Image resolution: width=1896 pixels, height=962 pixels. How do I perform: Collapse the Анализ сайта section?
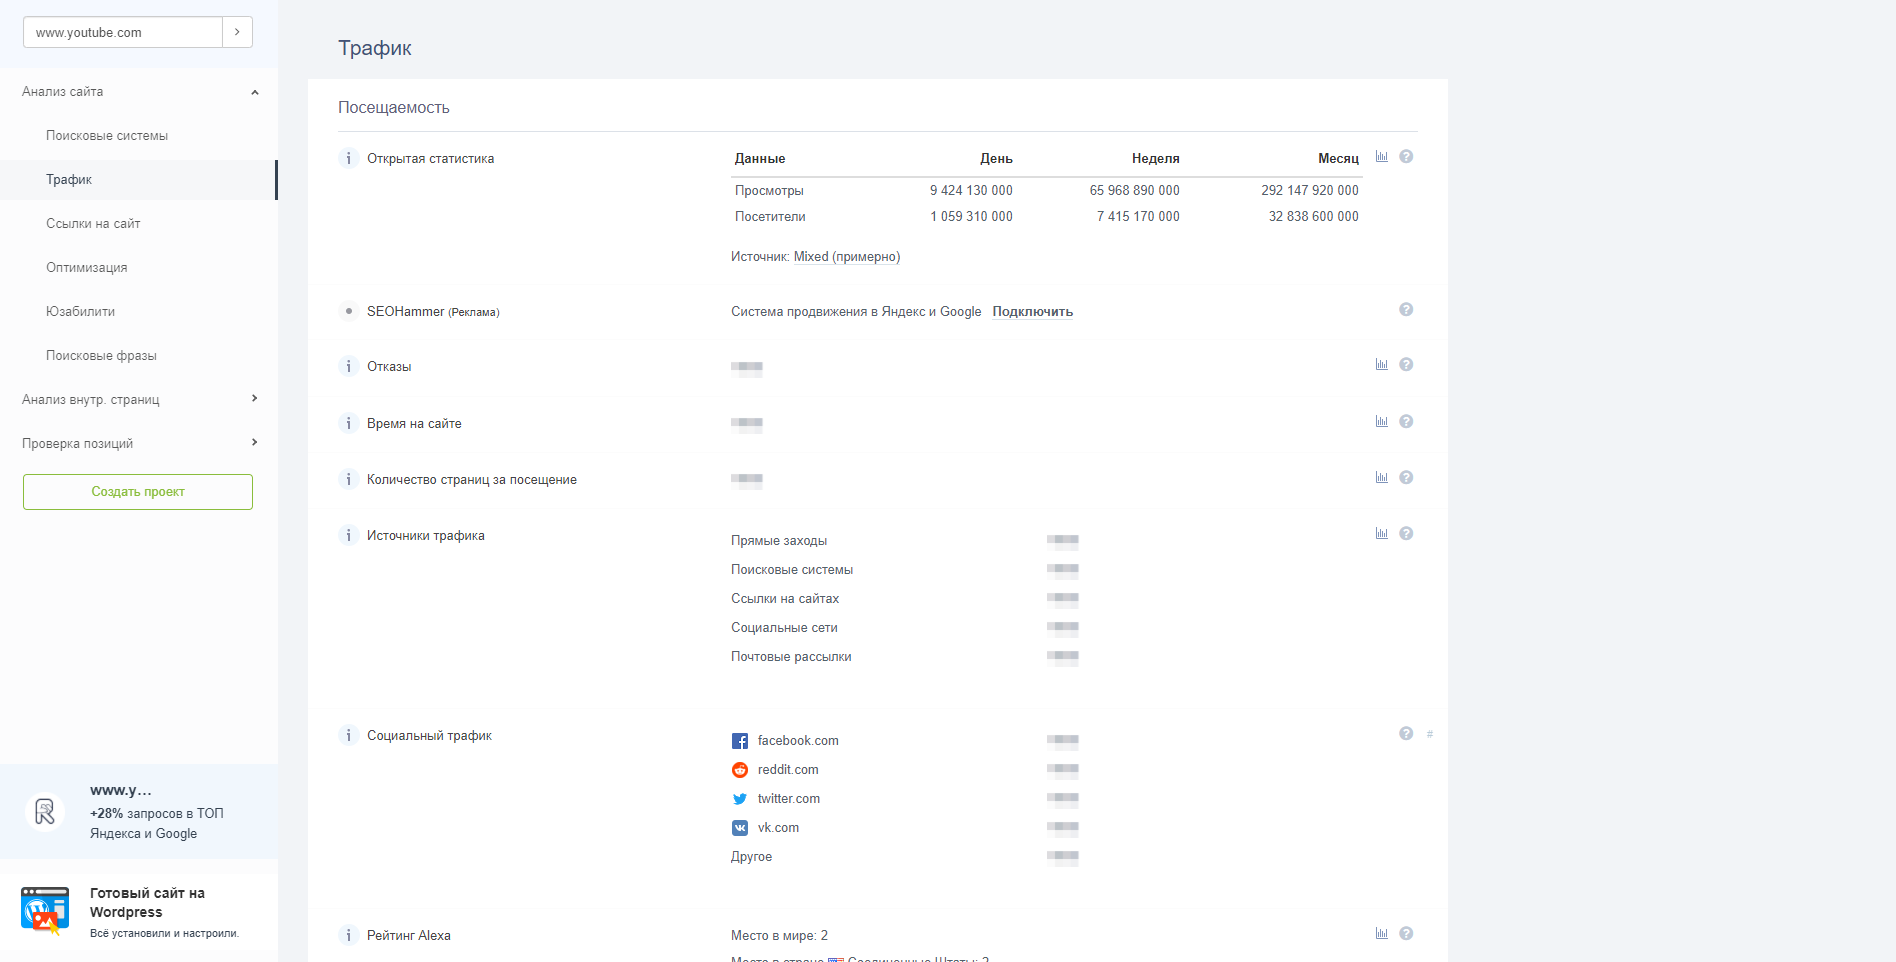point(255,92)
